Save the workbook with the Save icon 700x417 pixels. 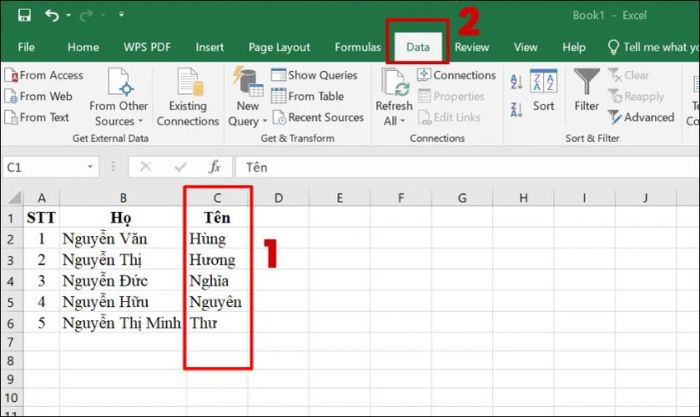pyautogui.click(x=24, y=15)
